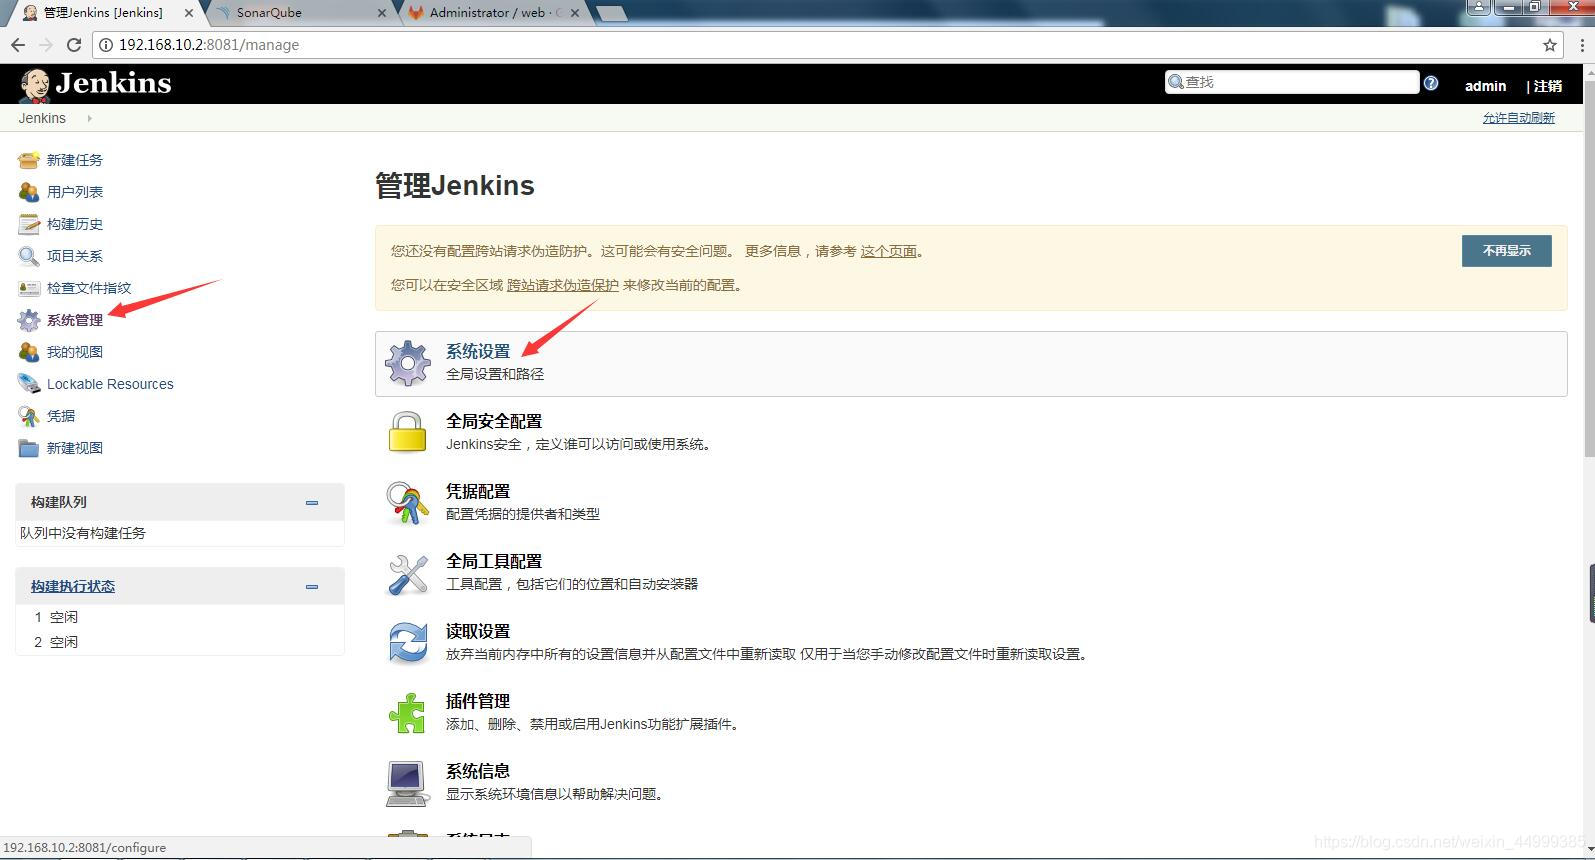Click executor 2 空闲 status row
The width and height of the screenshot is (1595, 860).
point(180,642)
